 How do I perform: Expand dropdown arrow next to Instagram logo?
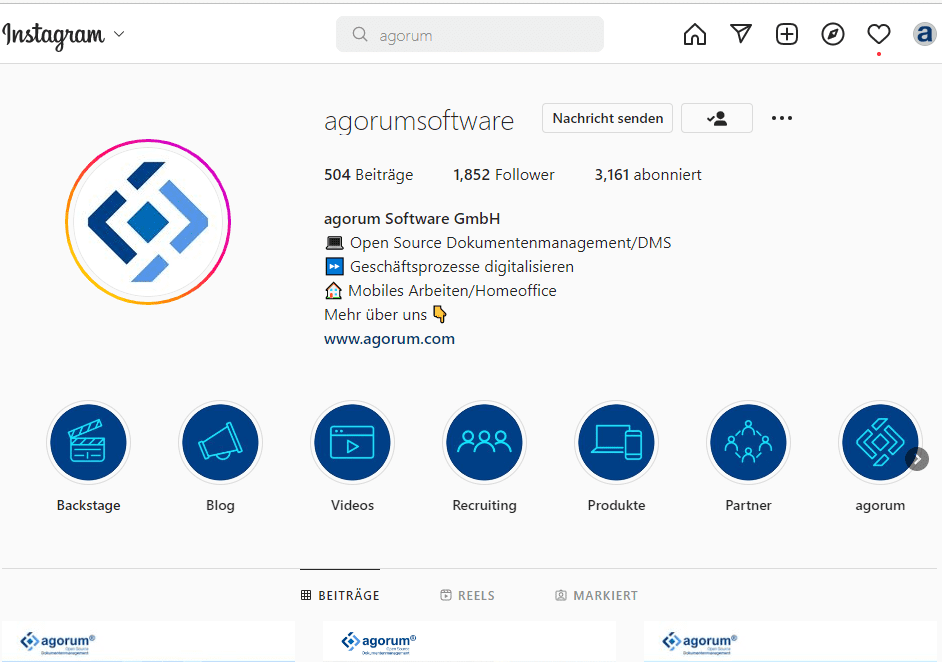coord(119,34)
